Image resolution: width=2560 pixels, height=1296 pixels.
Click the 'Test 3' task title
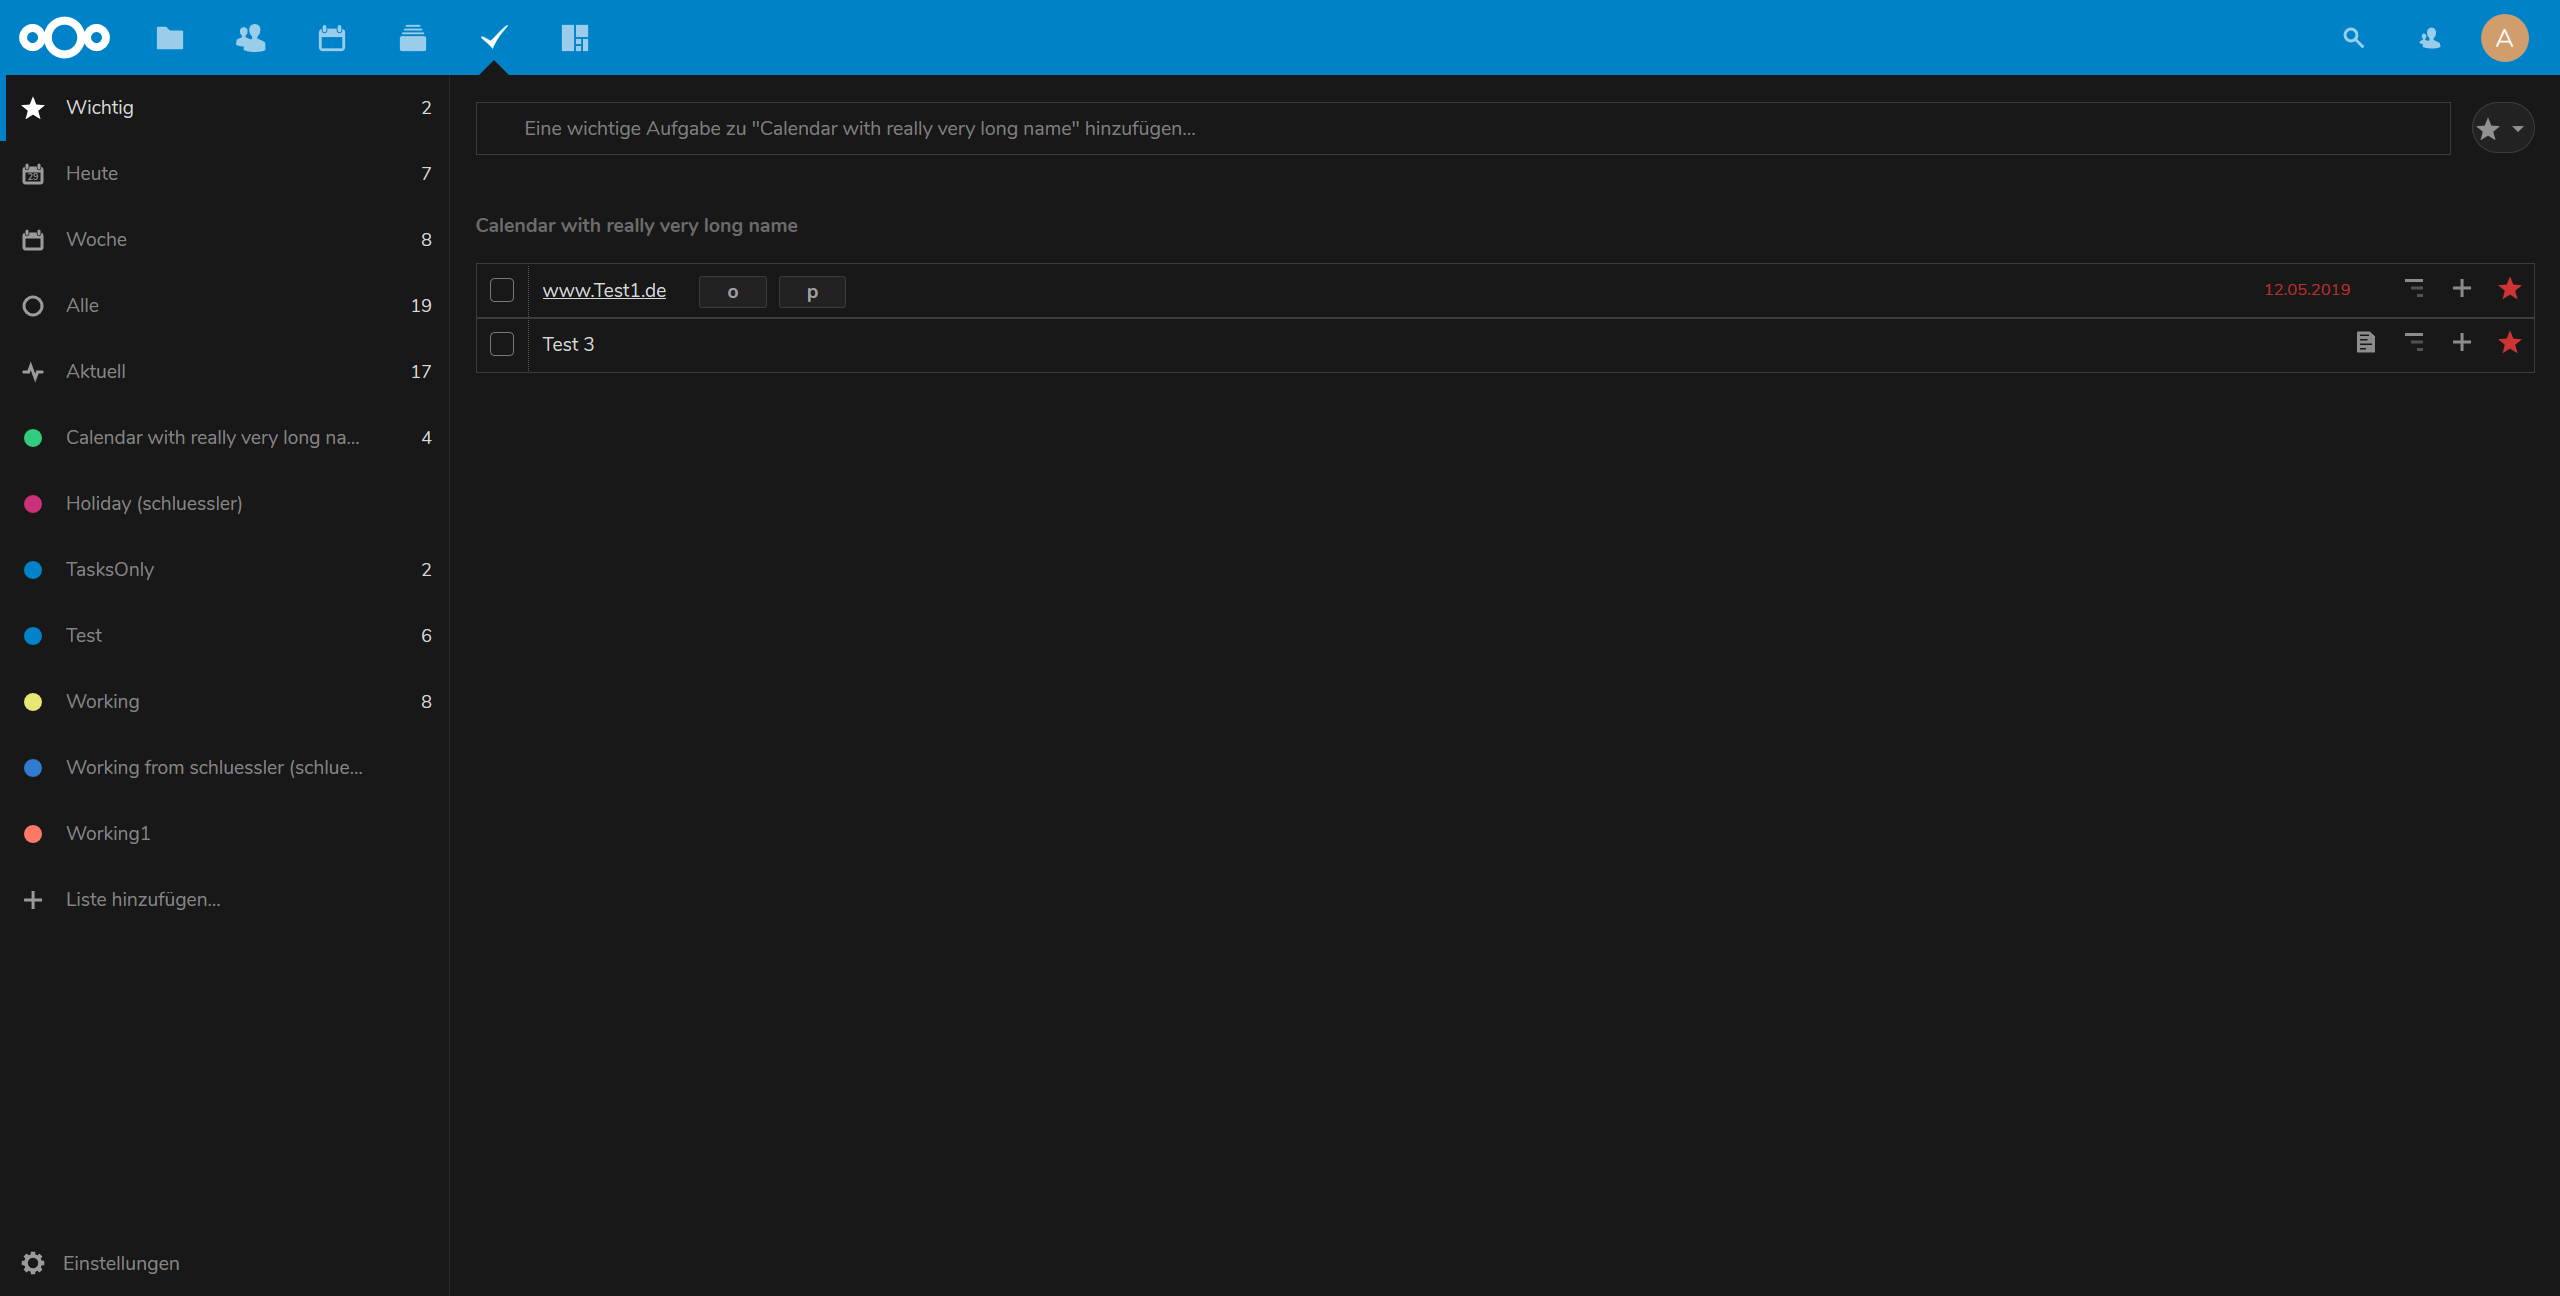(x=568, y=344)
